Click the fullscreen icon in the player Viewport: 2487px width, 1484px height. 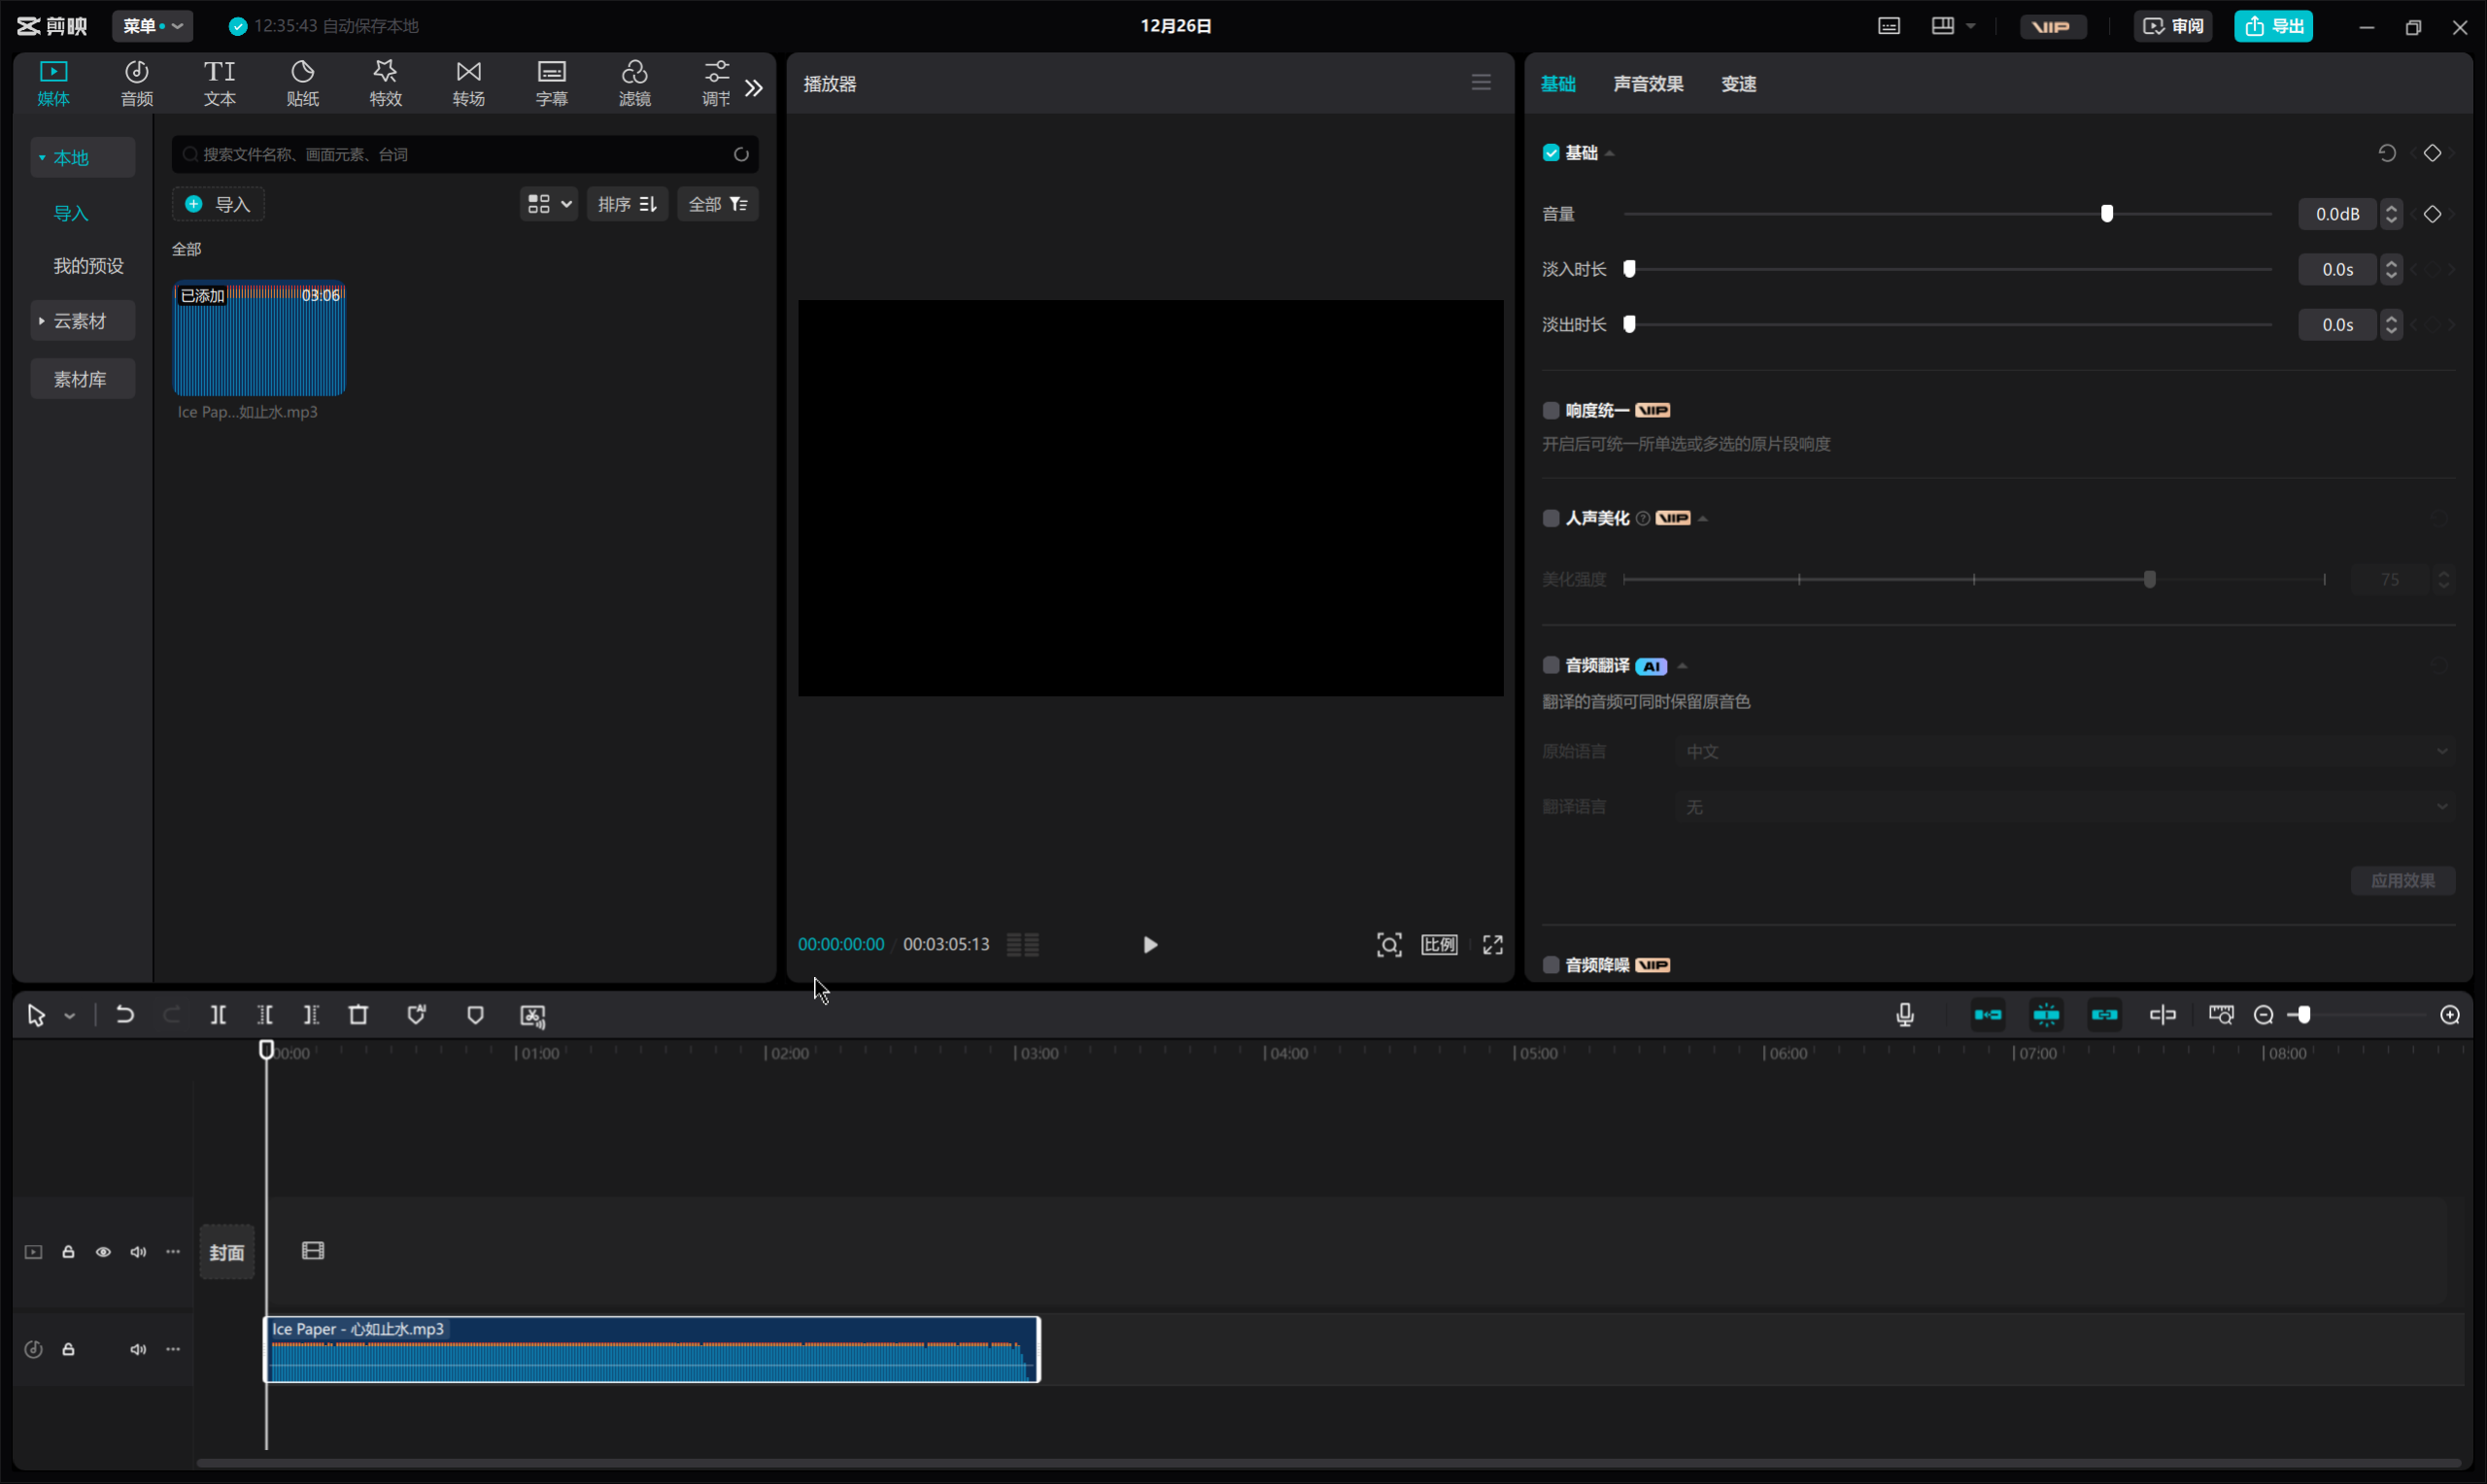point(1492,945)
